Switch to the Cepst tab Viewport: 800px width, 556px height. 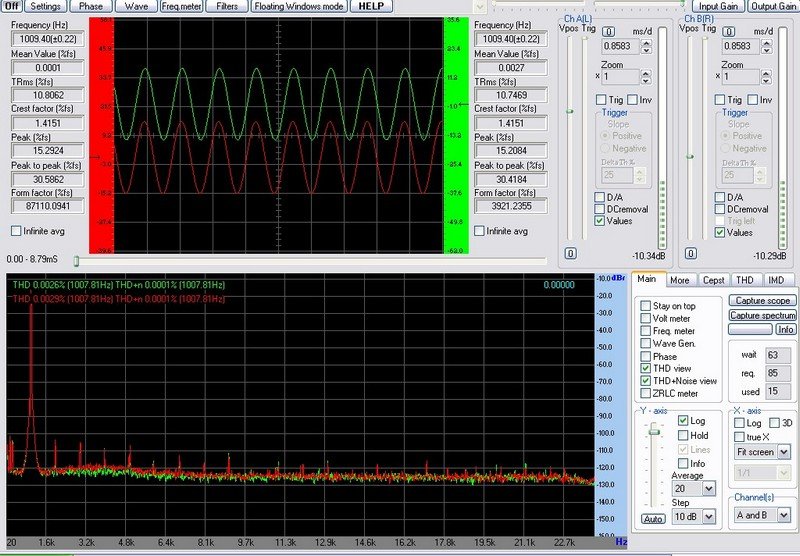tap(712, 281)
